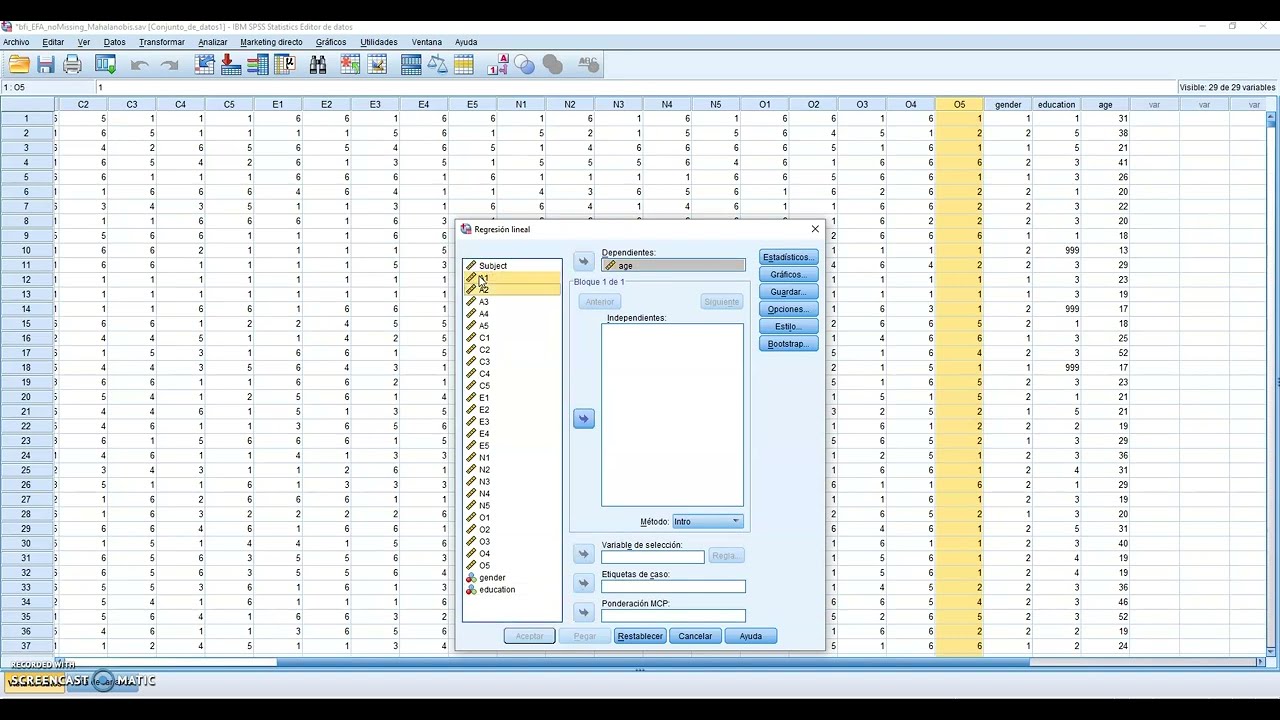
Task: Move variable to Dependientes arrow button
Action: pyautogui.click(x=584, y=262)
